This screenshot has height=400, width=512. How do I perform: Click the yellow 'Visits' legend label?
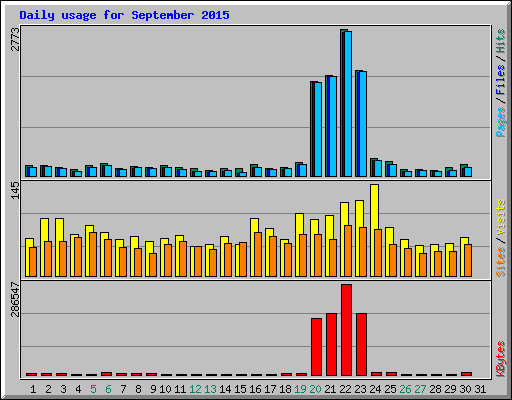(501, 217)
